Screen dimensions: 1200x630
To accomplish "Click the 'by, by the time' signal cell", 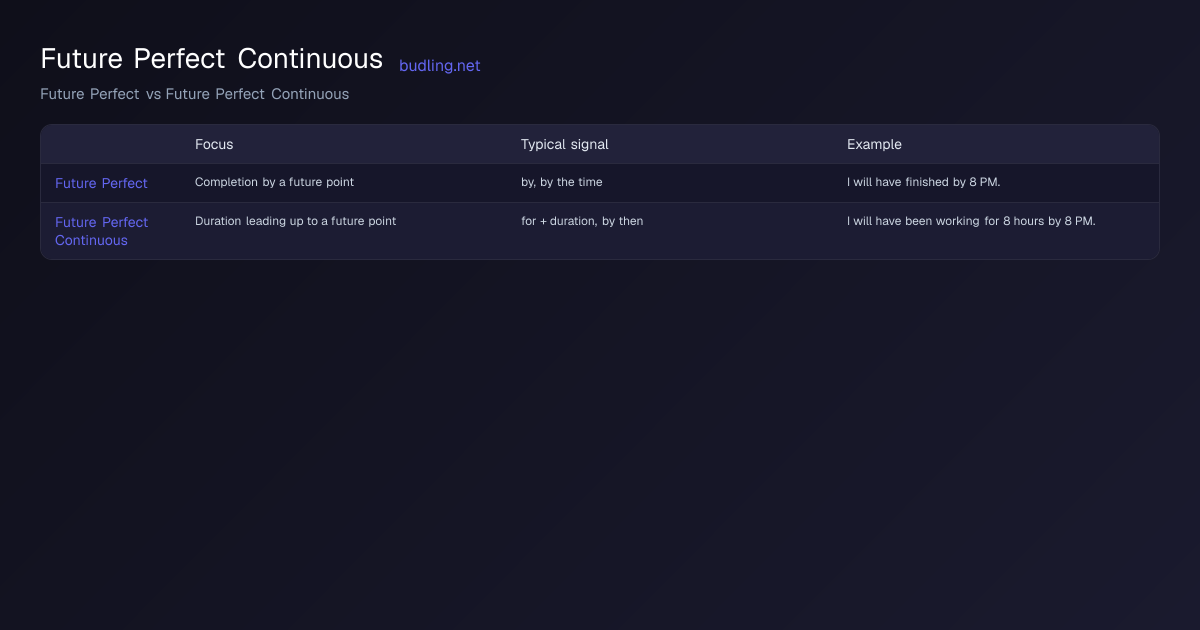I will point(561,182).
